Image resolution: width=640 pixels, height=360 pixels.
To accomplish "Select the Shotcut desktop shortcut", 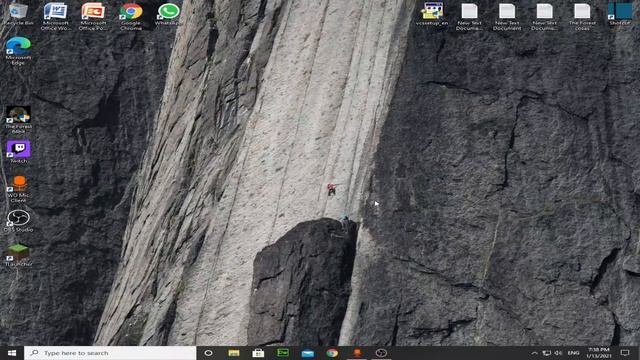I will pyautogui.click(x=620, y=15).
